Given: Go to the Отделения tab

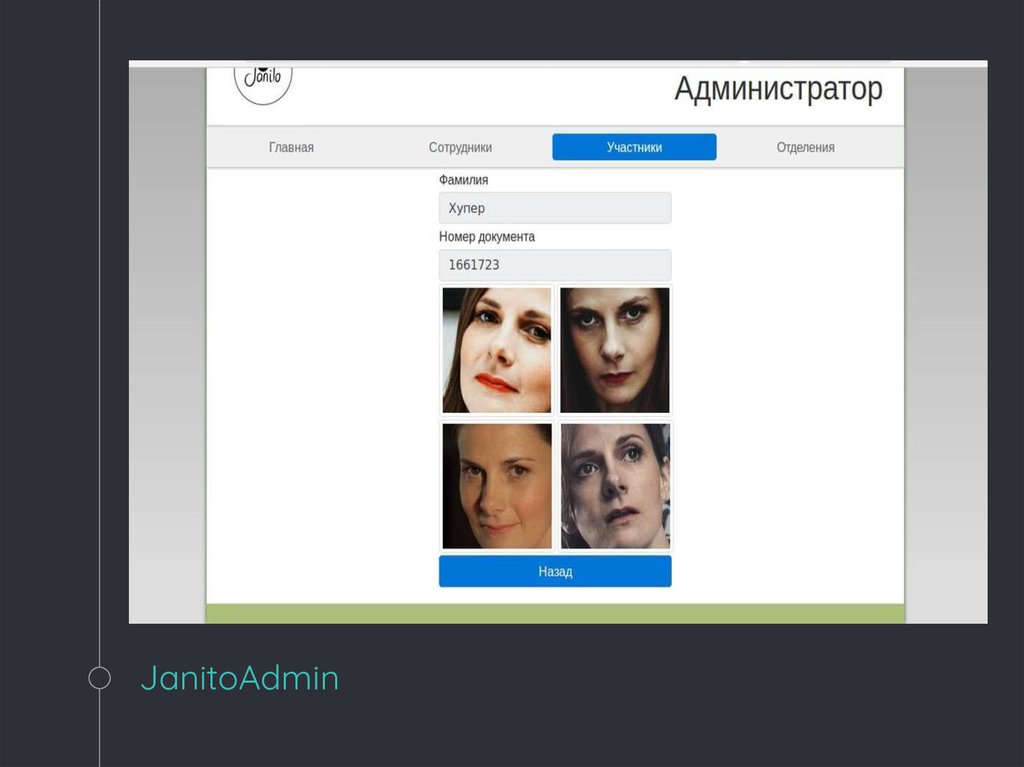Looking at the screenshot, I should point(805,147).
